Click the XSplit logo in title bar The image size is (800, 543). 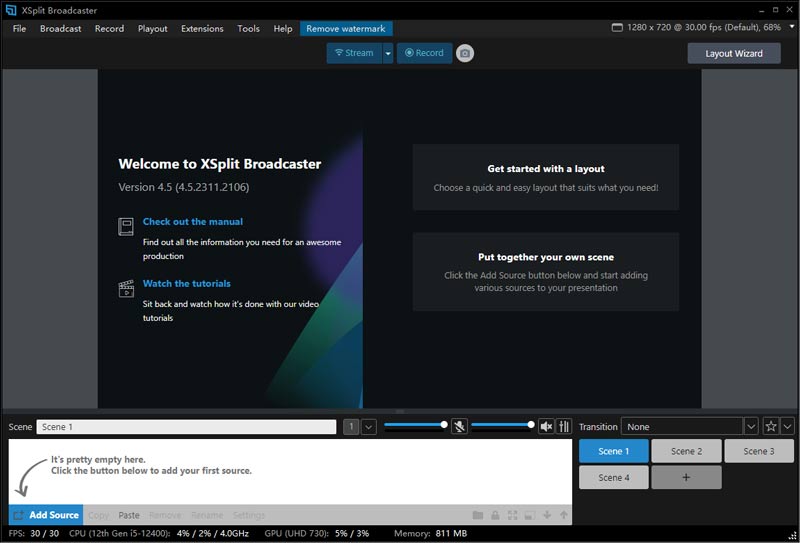(x=11, y=10)
